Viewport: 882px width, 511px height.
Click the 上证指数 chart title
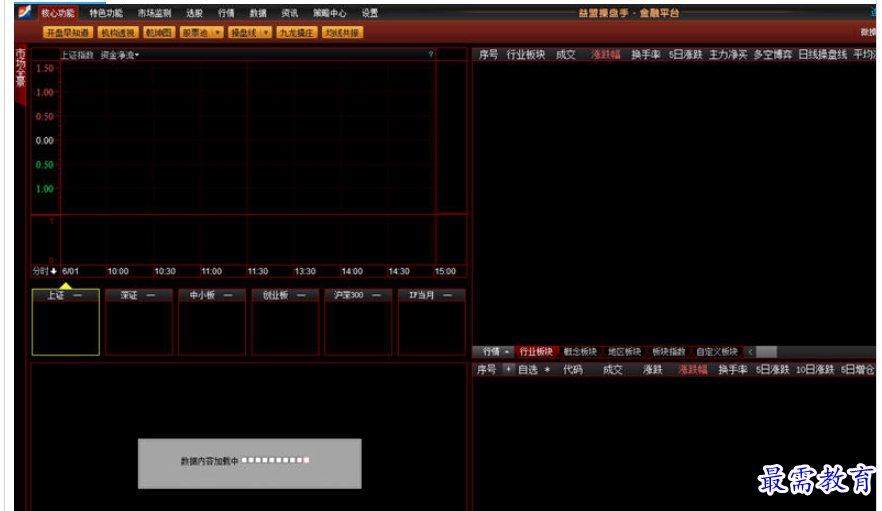[77, 55]
